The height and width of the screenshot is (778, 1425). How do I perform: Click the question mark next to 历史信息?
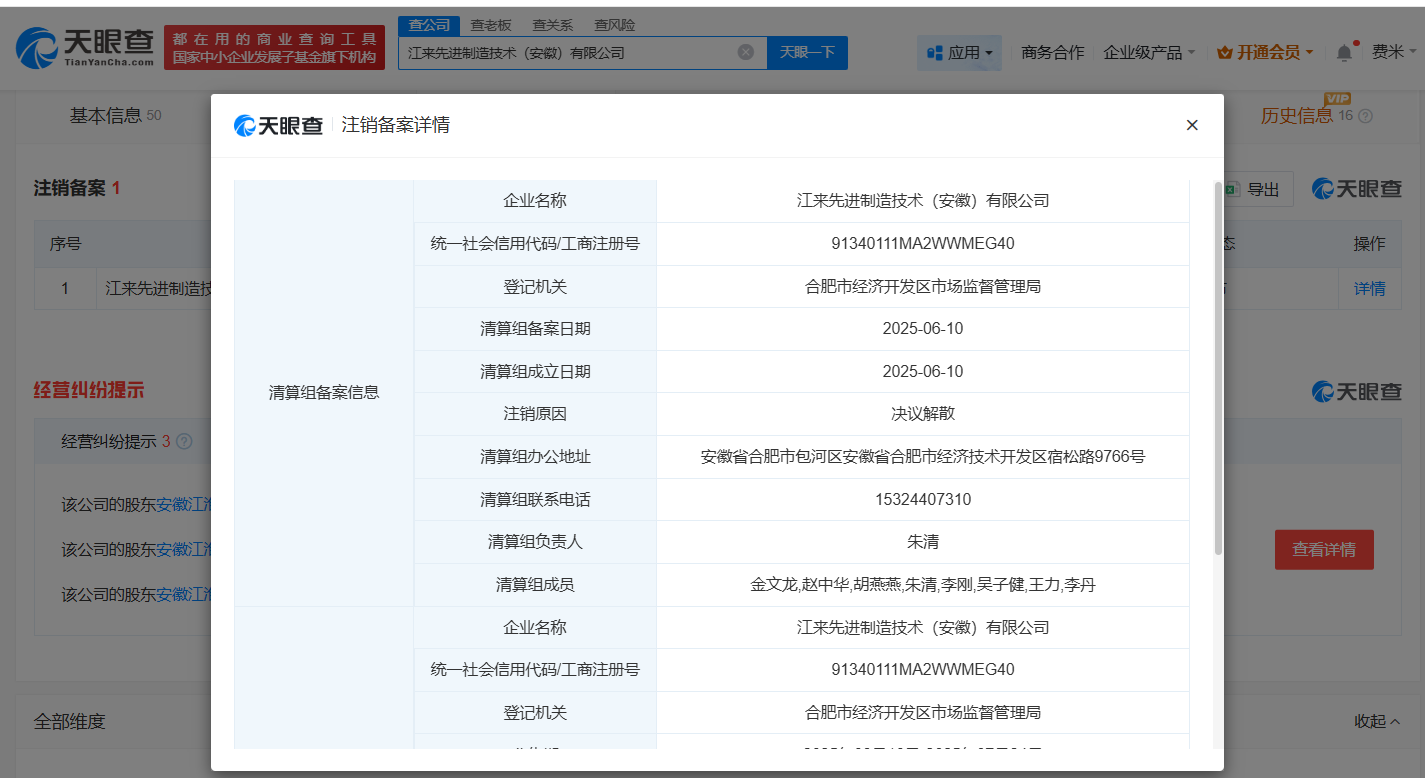click(x=1363, y=115)
